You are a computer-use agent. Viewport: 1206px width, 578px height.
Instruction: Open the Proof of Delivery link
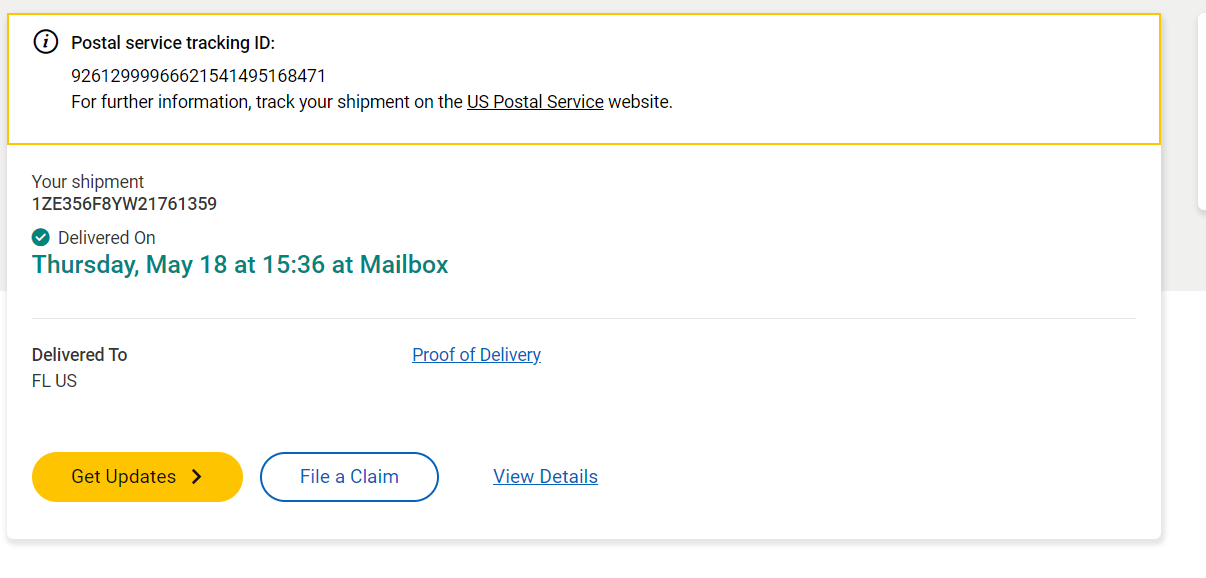476,355
